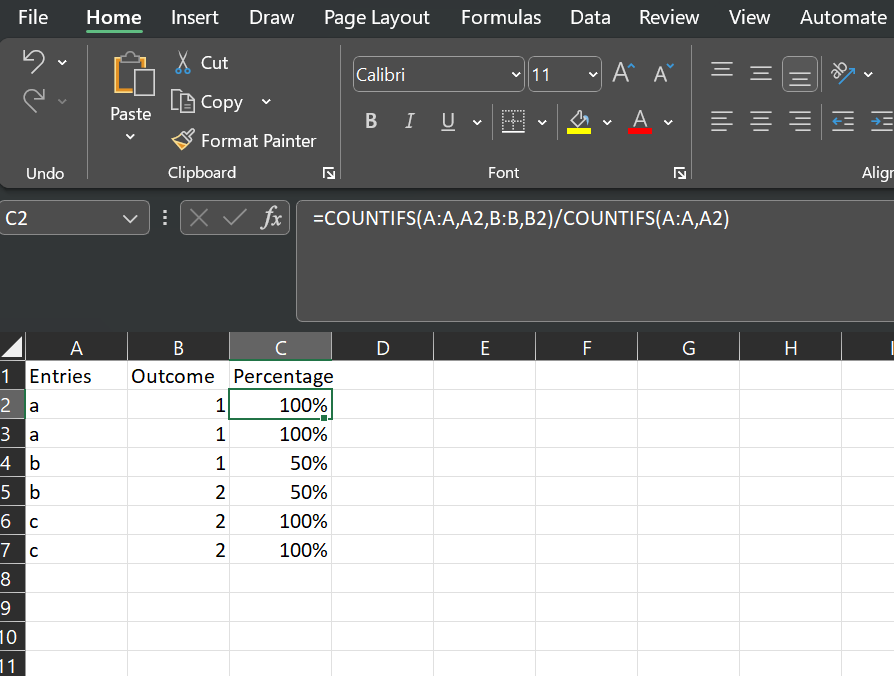Click the Format Painter label
Image resolution: width=894 pixels, height=676 pixels.
(258, 141)
